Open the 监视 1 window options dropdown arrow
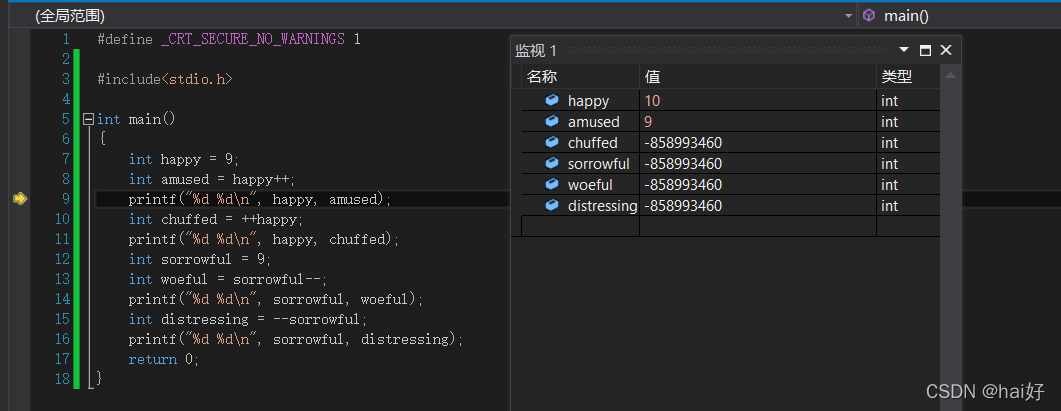This screenshot has height=411, width=1061. tap(904, 49)
